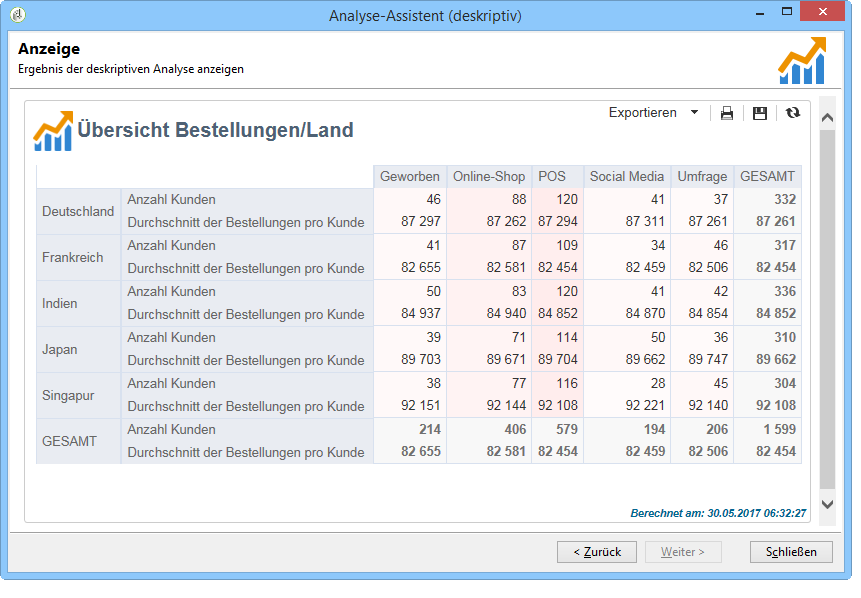Click Indien Geworben value 84 937

point(421,314)
